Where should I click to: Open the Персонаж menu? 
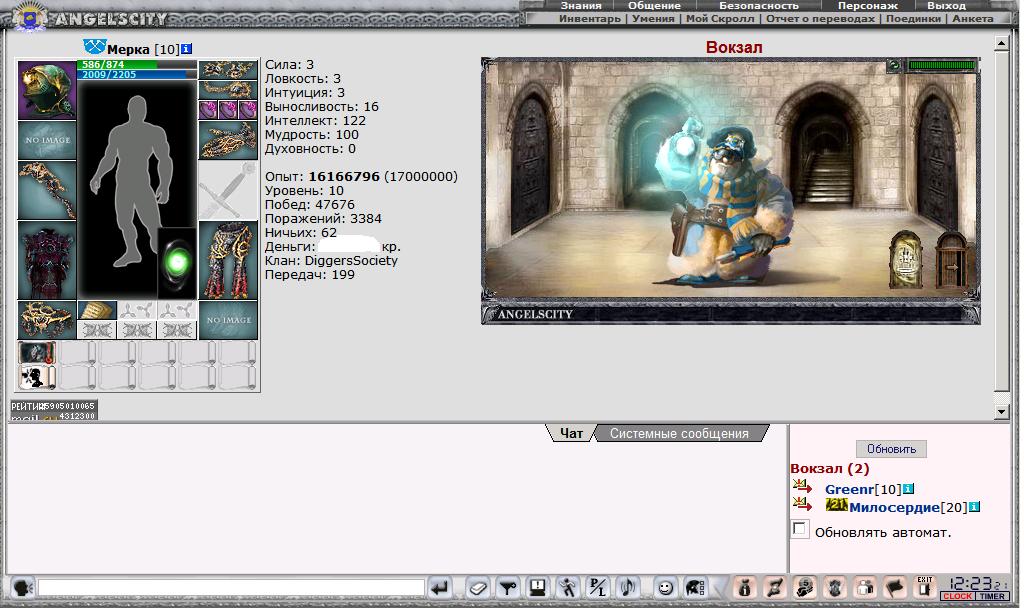pos(868,6)
